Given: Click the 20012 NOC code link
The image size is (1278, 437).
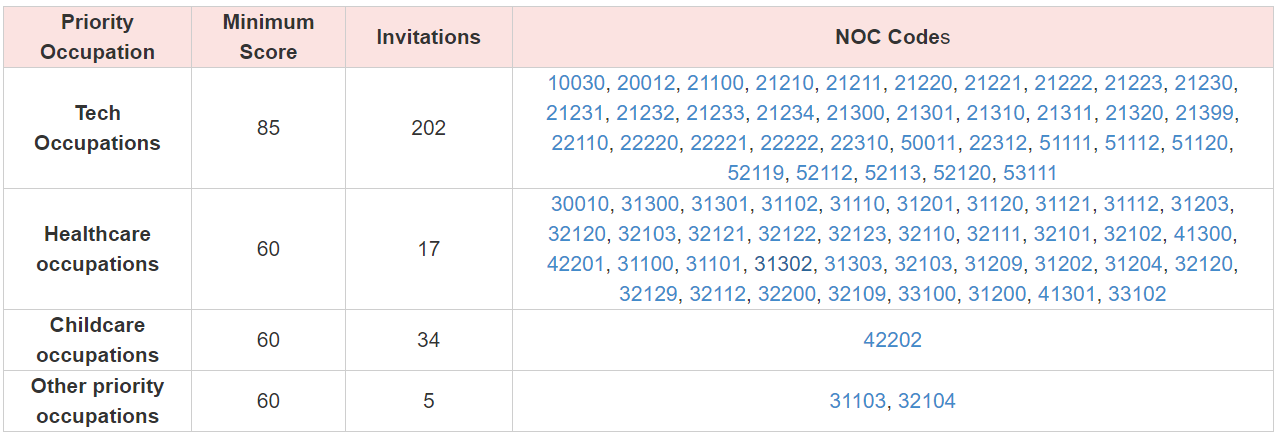Looking at the screenshot, I should click(646, 83).
